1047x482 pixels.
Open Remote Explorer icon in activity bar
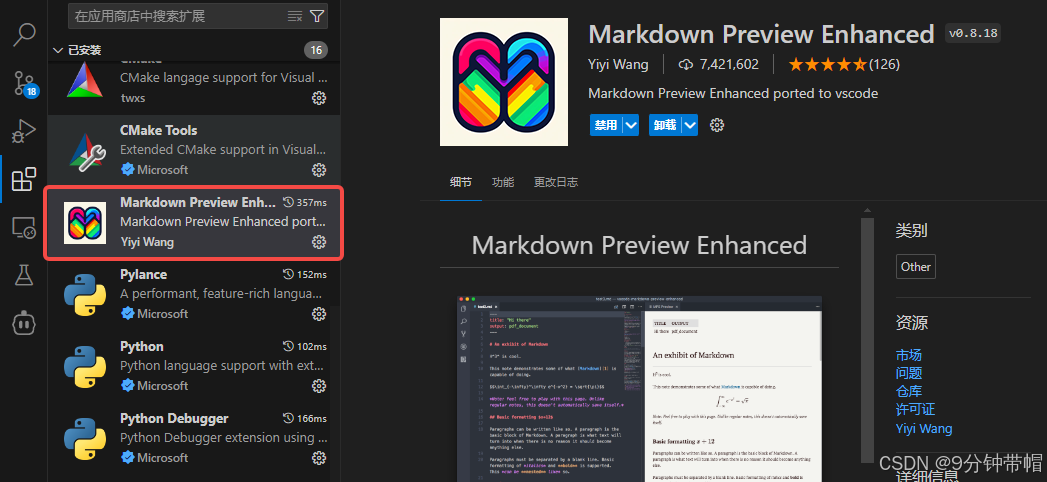24,228
